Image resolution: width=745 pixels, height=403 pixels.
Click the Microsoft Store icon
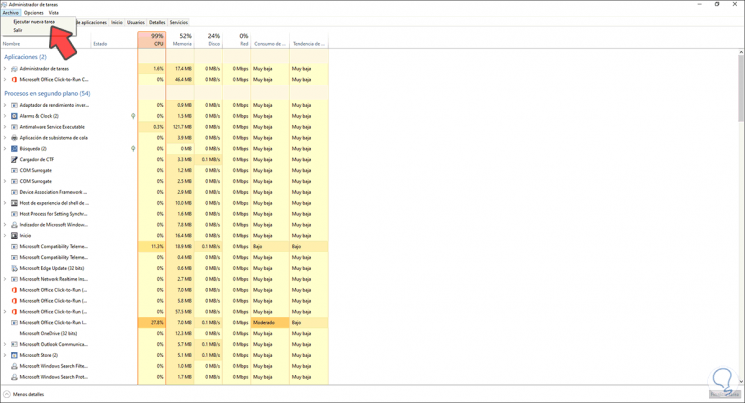tap(14, 355)
